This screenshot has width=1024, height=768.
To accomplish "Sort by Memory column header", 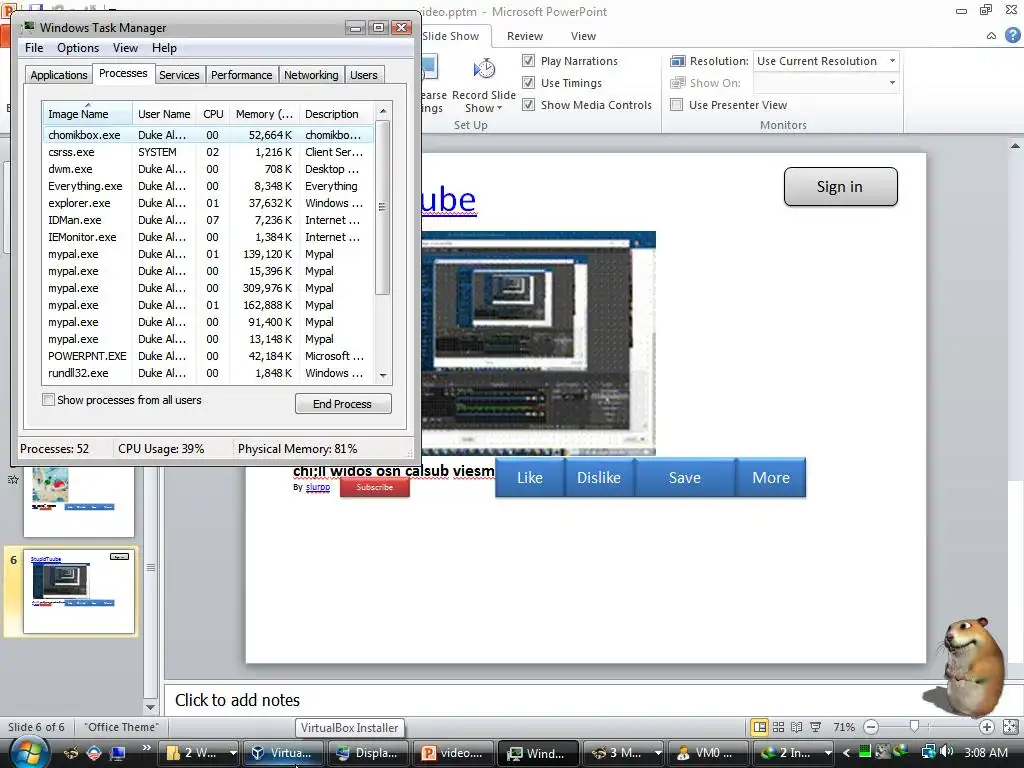I will pyautogui.click(x=264, y=114).
